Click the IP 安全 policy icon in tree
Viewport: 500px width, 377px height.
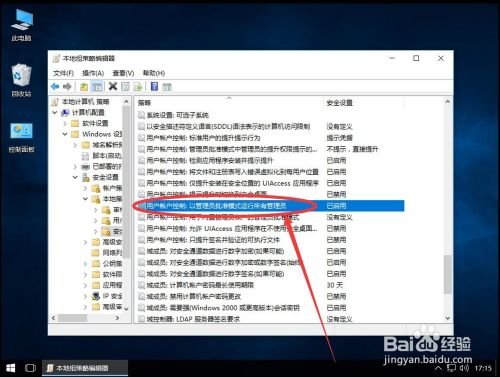click(x=96, y=296)
